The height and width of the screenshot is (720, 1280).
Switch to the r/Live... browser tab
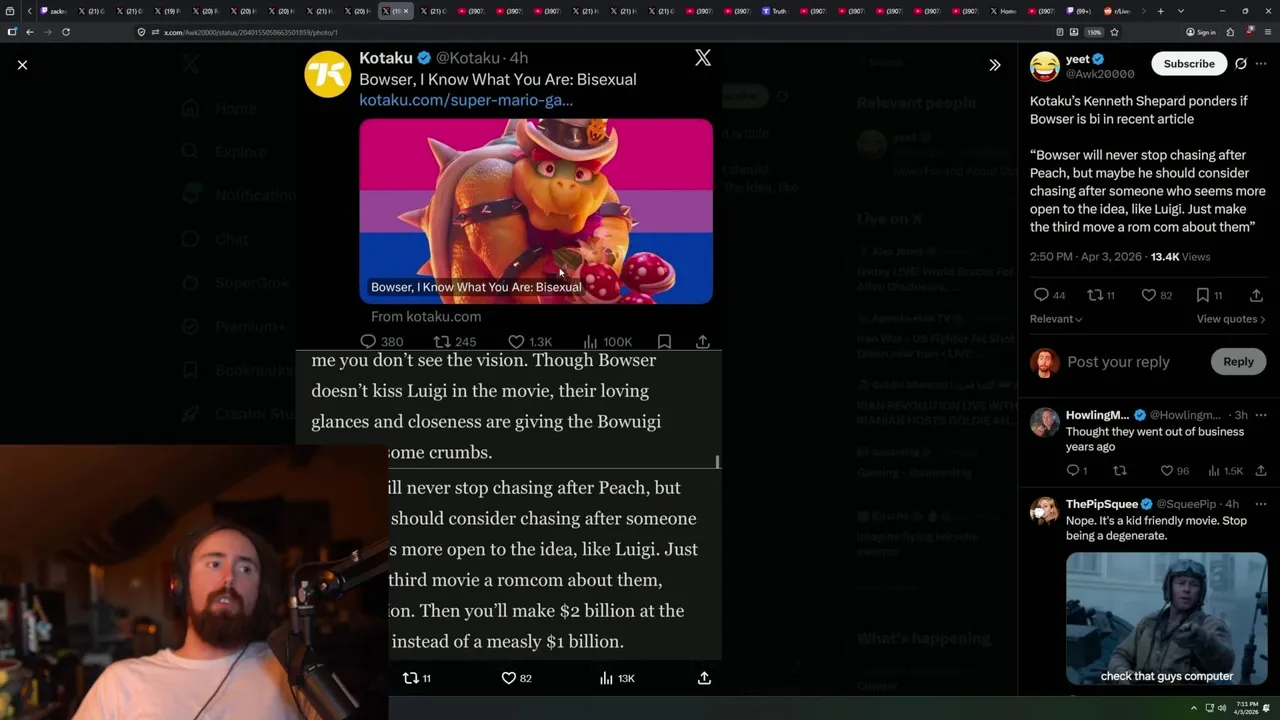[x=1118, y=11]
